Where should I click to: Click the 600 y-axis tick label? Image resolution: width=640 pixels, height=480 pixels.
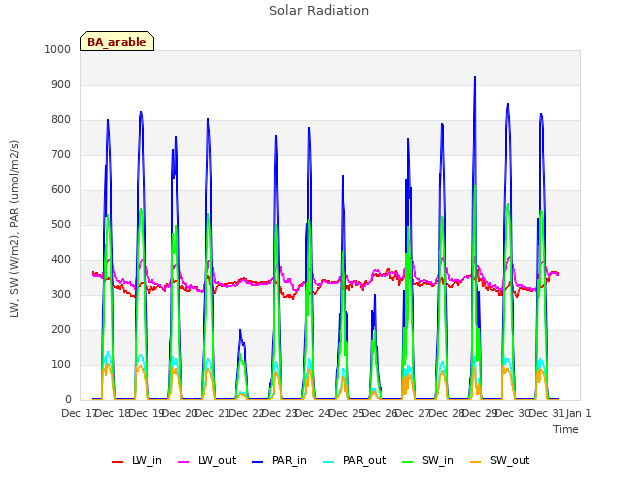(x=61, y=189)
